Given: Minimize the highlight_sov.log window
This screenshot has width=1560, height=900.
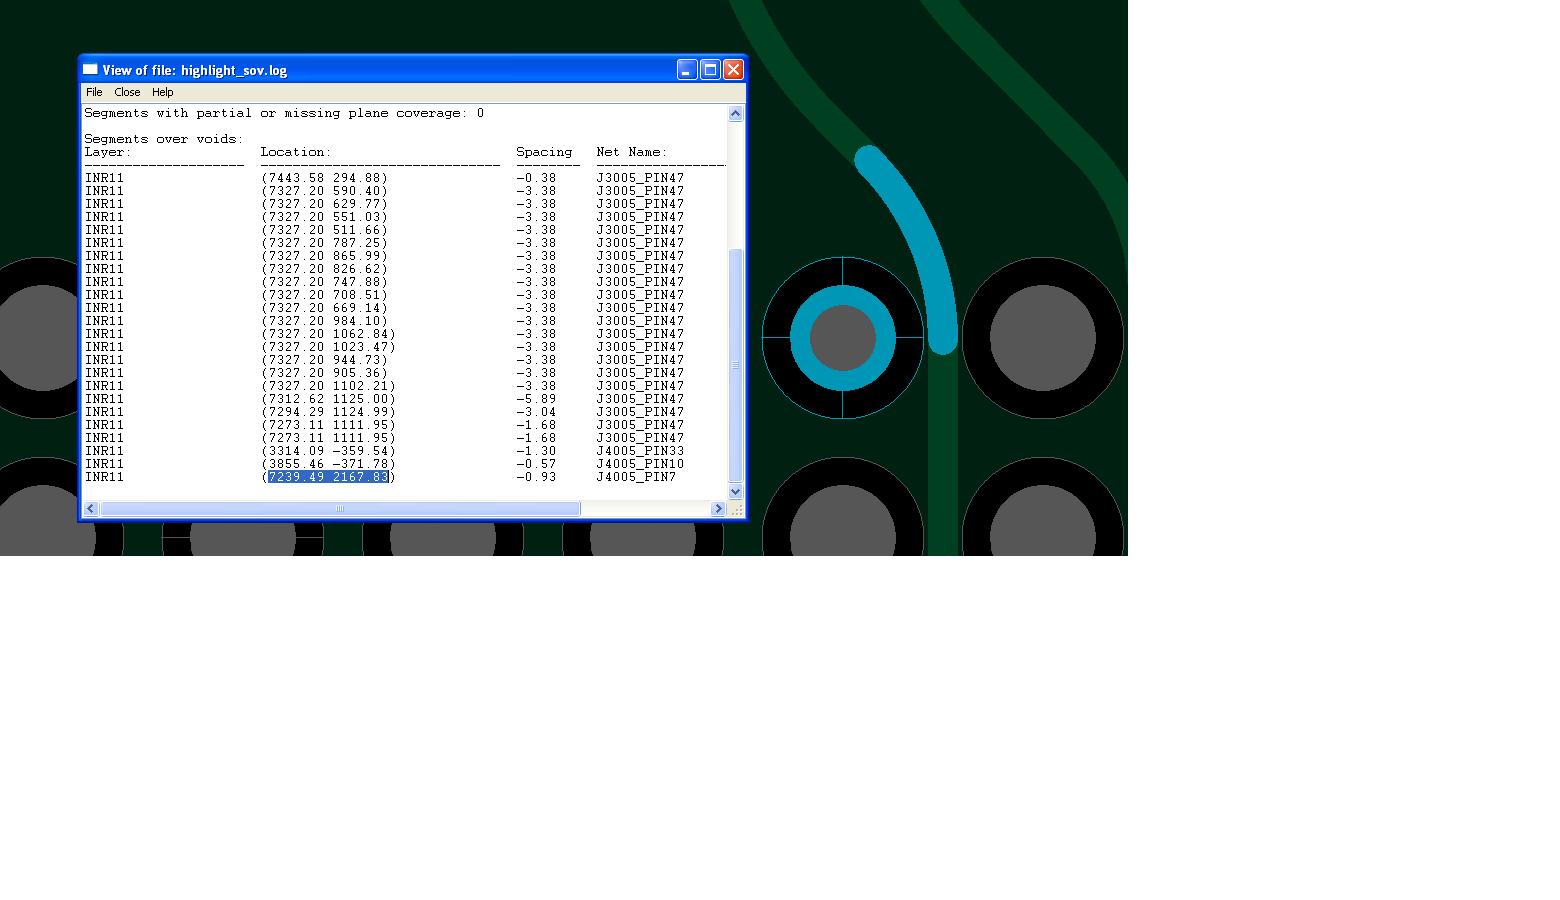Looking at the screenshot, I should pyautogui.click(x=686, y=70).
